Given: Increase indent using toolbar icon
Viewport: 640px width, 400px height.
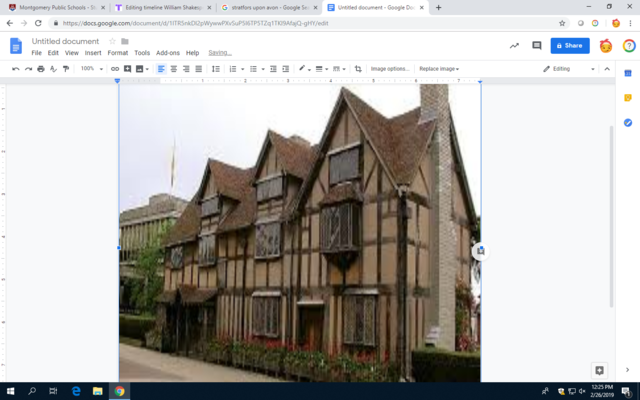Looking at the screenshot, I should (x=286, y=69).
